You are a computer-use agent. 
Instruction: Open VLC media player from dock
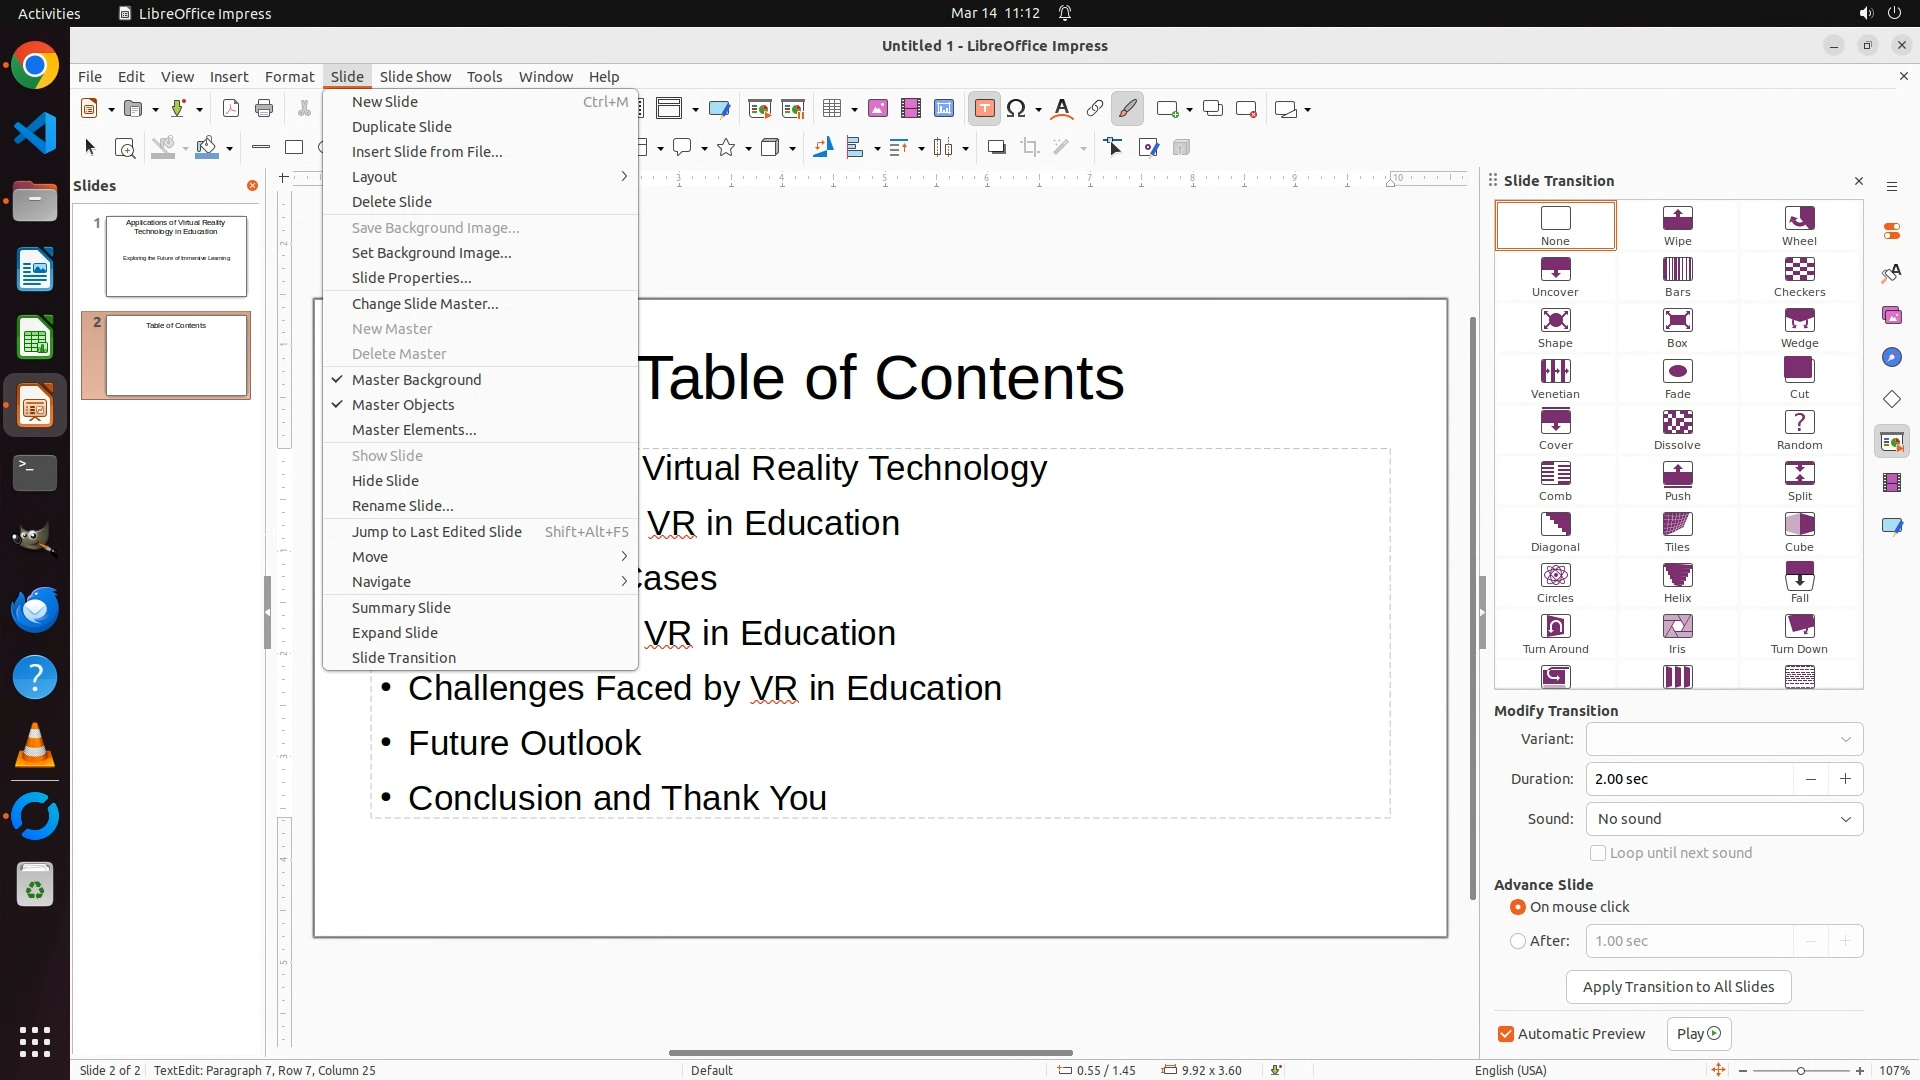point(35,746)
